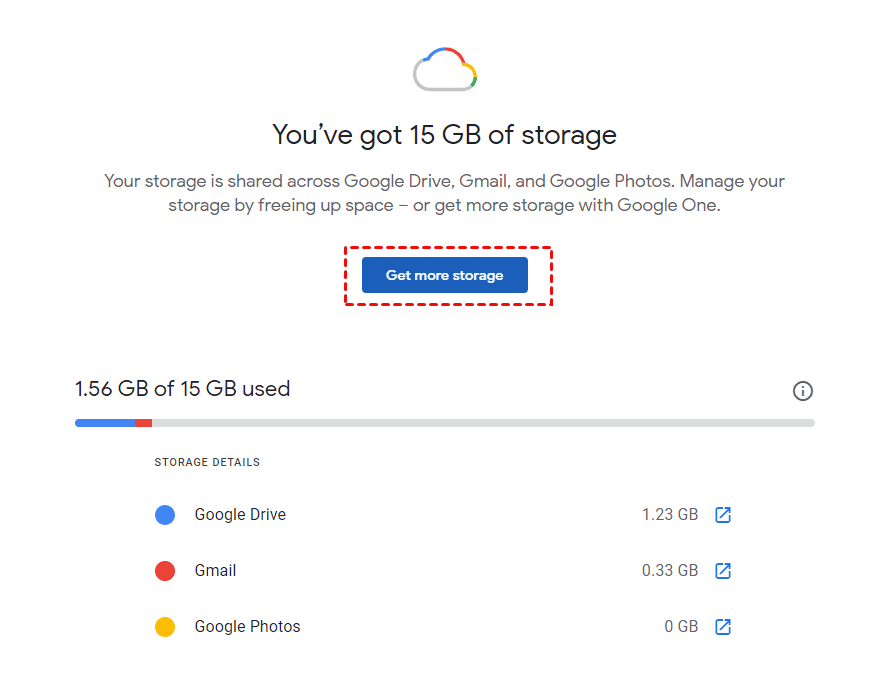Image resolution: width=880 pixels, height=700 pixels.
Task: Click the storage info icon
Action: click(x=802, y=391)
